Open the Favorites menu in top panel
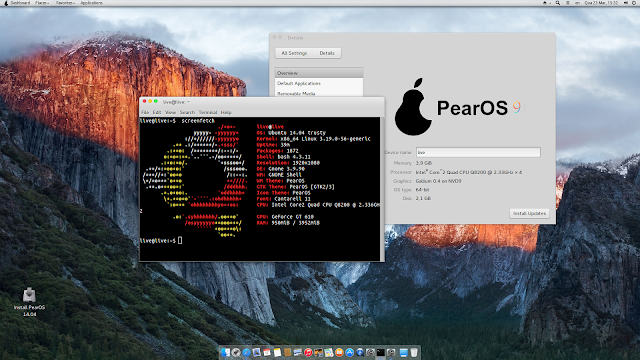The height and width of the screenshot is (360, 640). (65, 3)
